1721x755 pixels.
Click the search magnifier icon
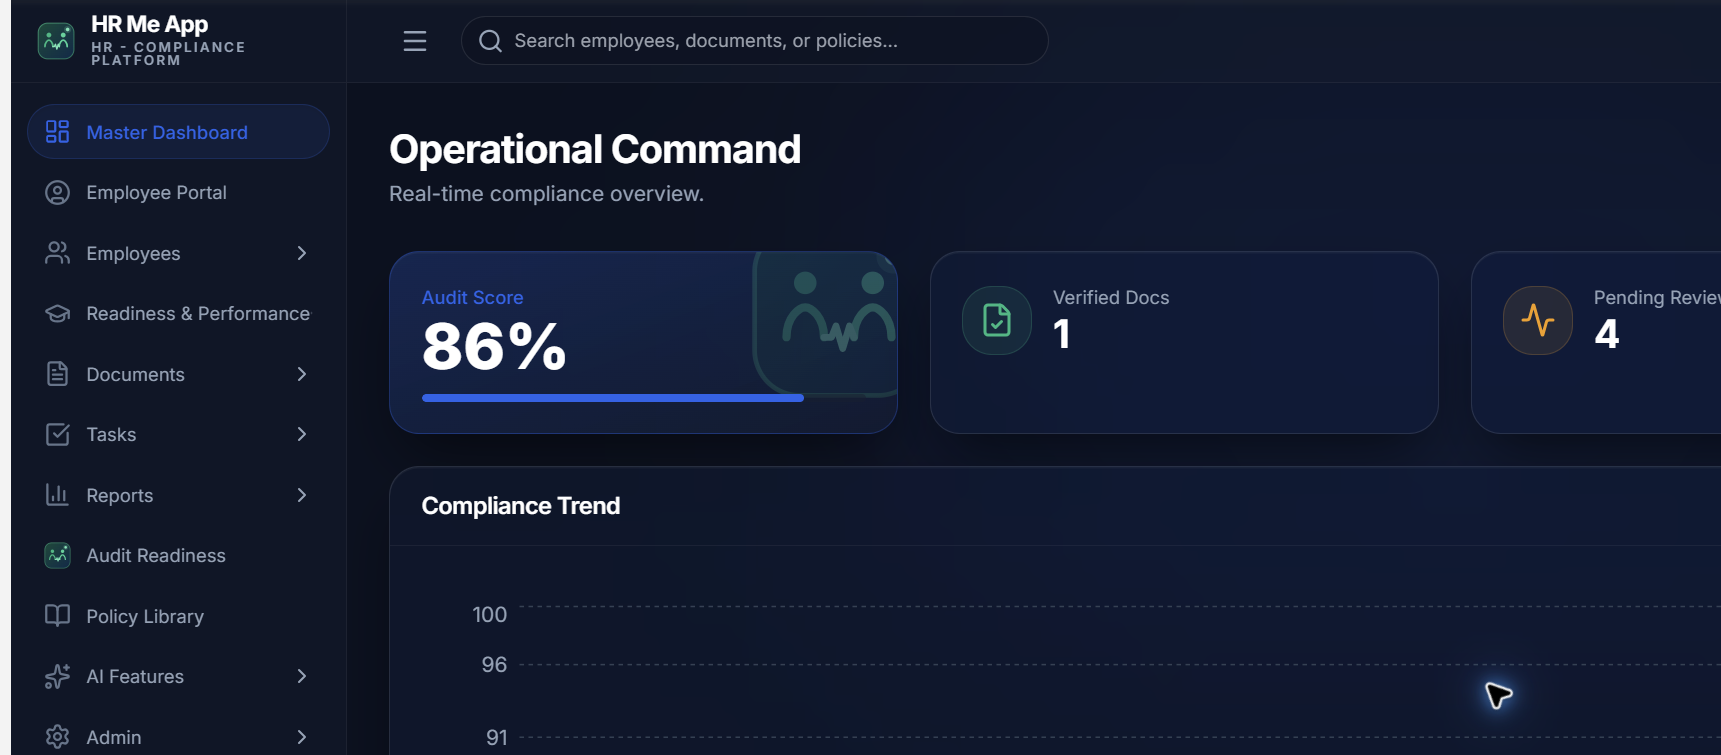pyautogui.click(x=490, y=41)
